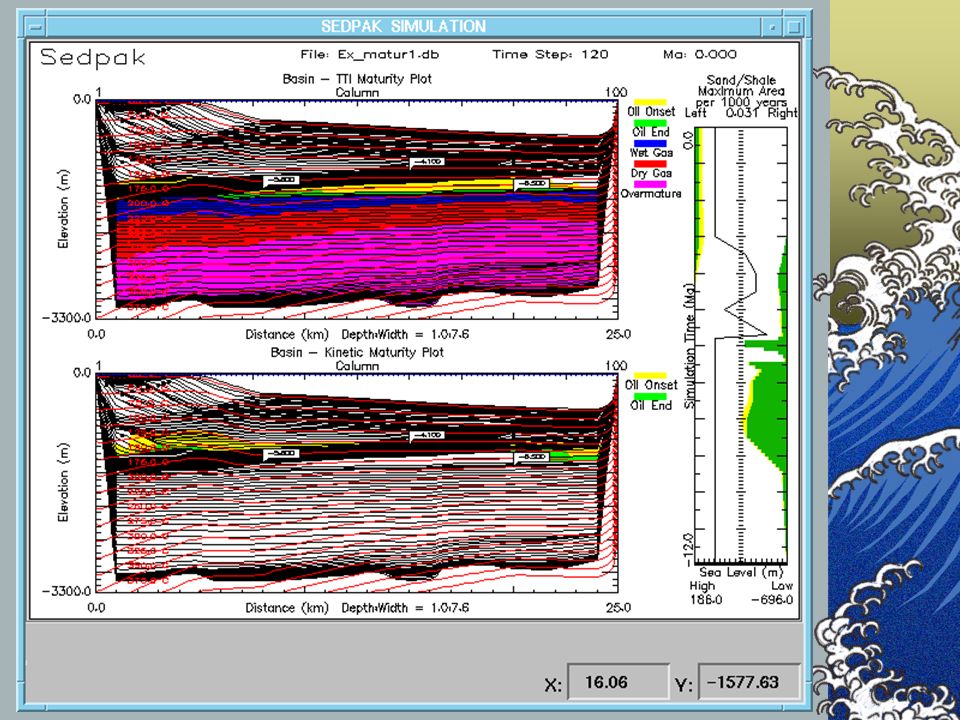Open the window menu button in the title bar
The width and height of the screenshot is (960, 720).
click(x=36, y=27)
